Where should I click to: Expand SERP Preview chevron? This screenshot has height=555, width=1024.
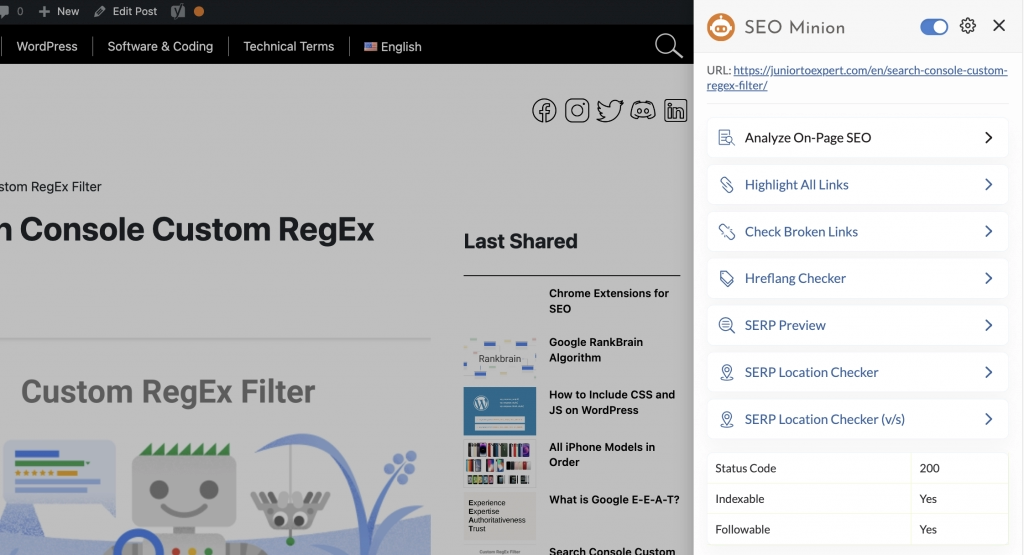coord(988,325)
